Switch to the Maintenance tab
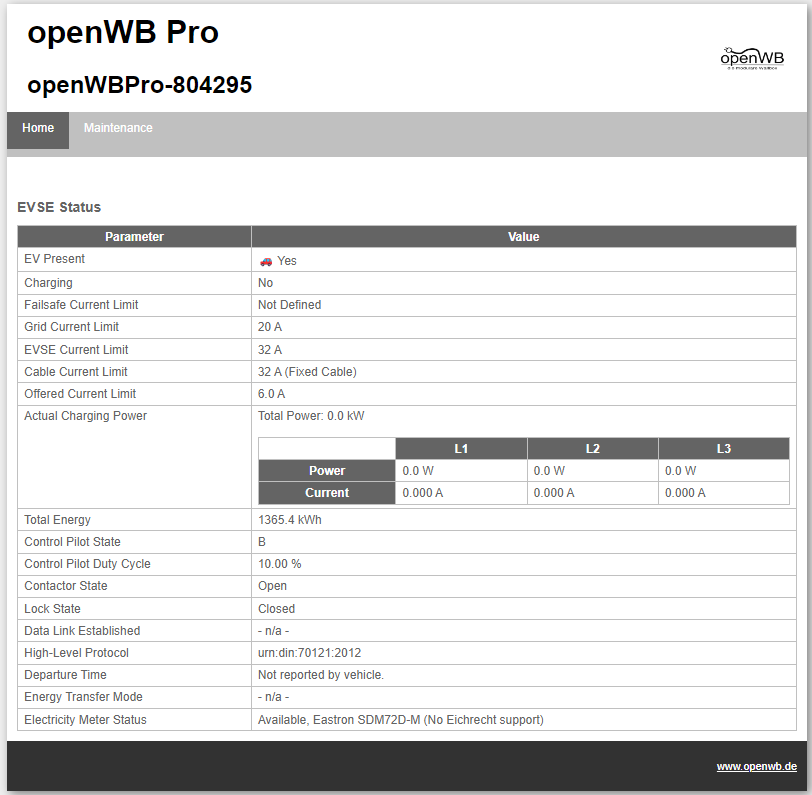The width and height of the screenshot is (812, 795). 118,128
